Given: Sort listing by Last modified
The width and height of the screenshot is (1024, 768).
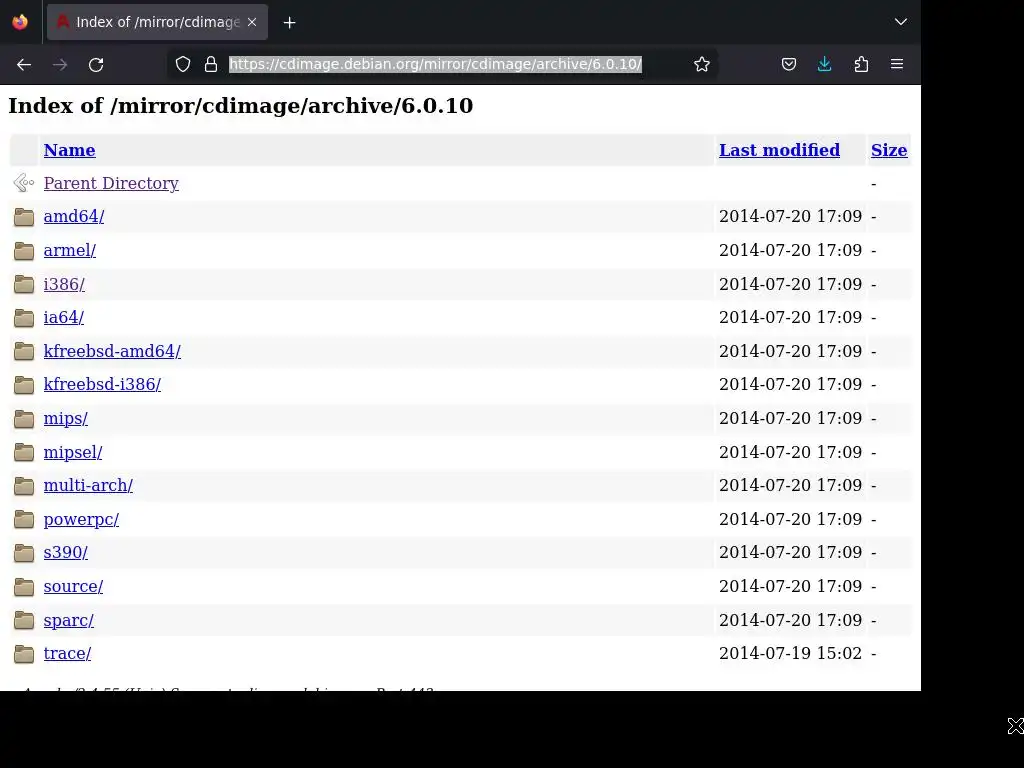Looking at the screenshot, I should click(779, 150).
